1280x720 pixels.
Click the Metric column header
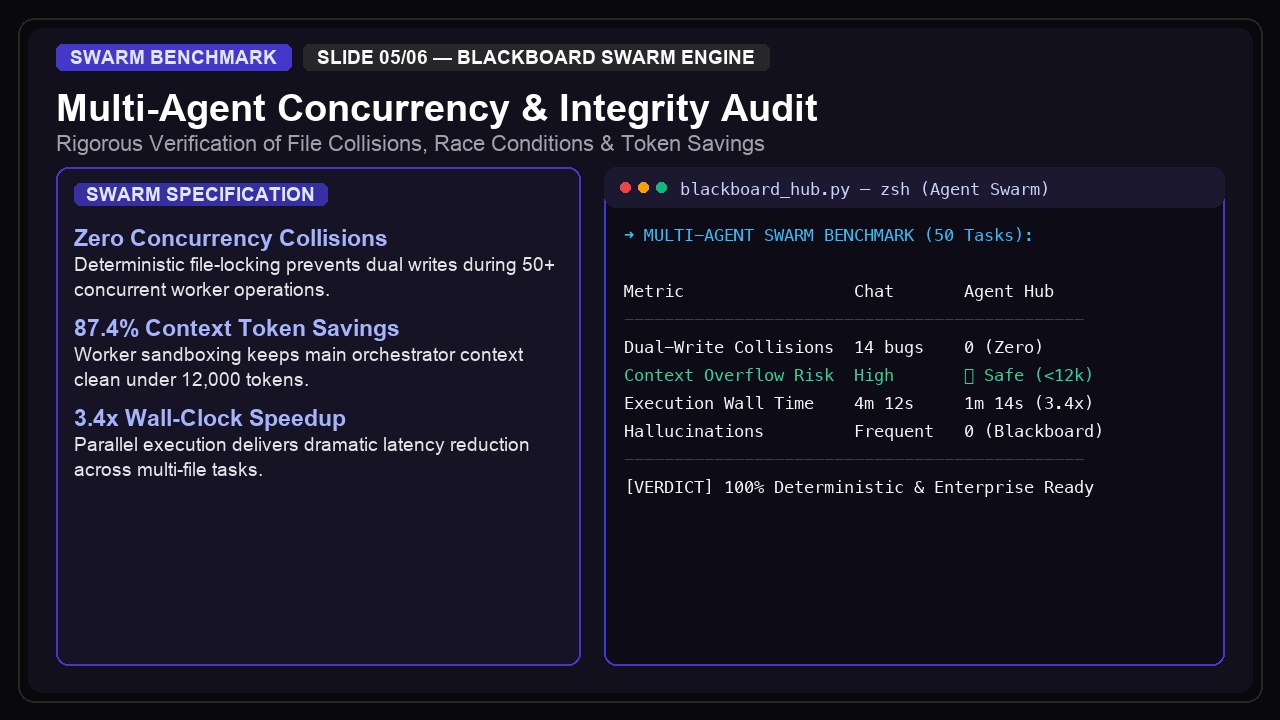[654, 291]
